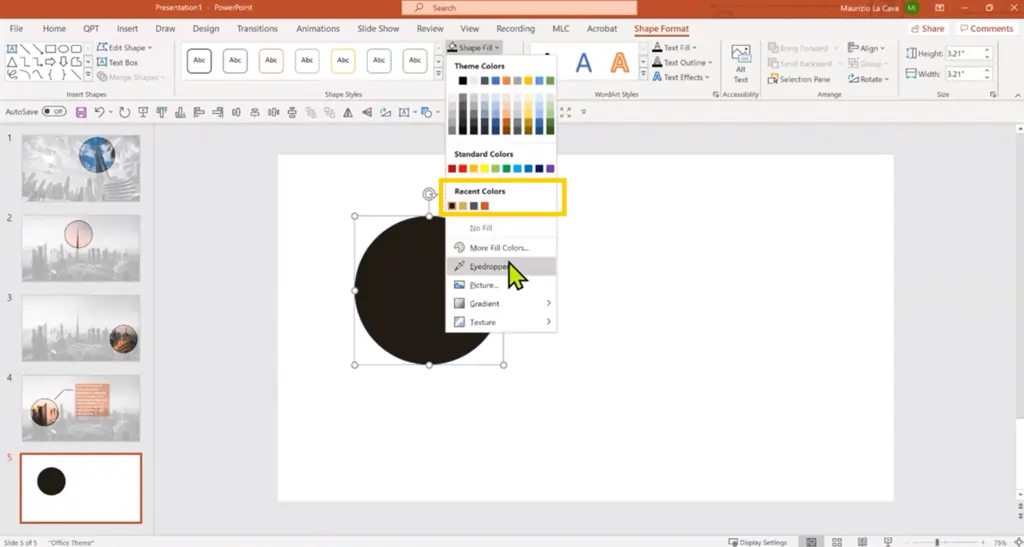Open the Selection Pane

pyautogui.click(x=799, y=79)
